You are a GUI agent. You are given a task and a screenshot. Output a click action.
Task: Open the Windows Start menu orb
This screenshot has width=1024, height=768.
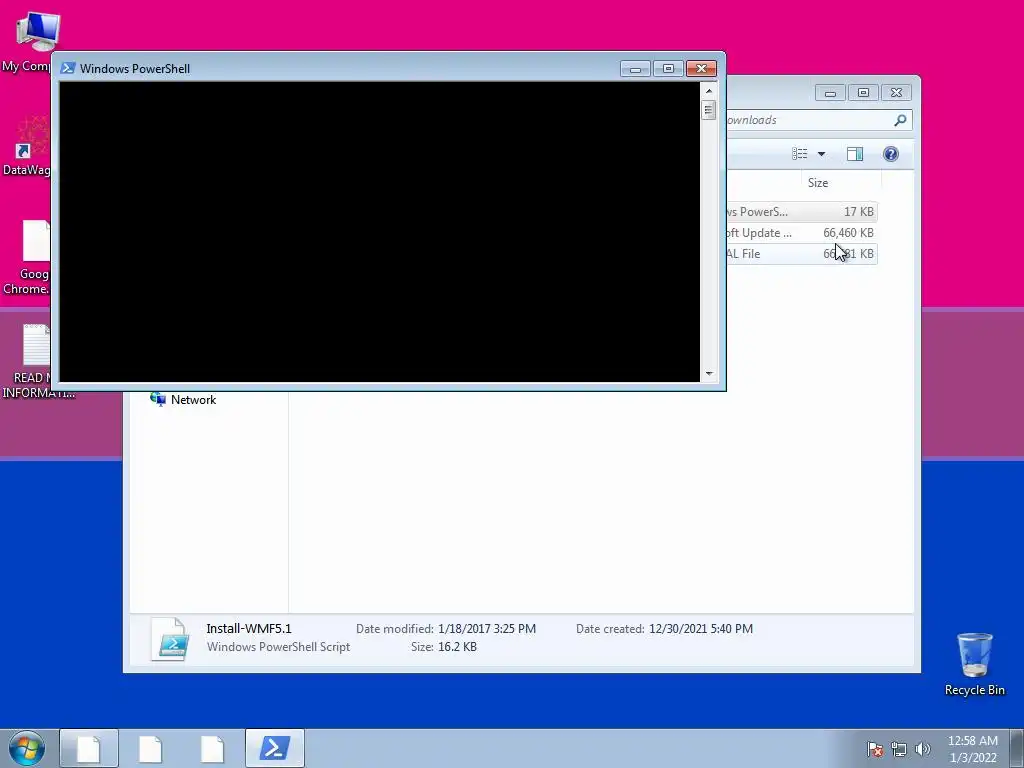pyautogui.click(x=27, y=748)
